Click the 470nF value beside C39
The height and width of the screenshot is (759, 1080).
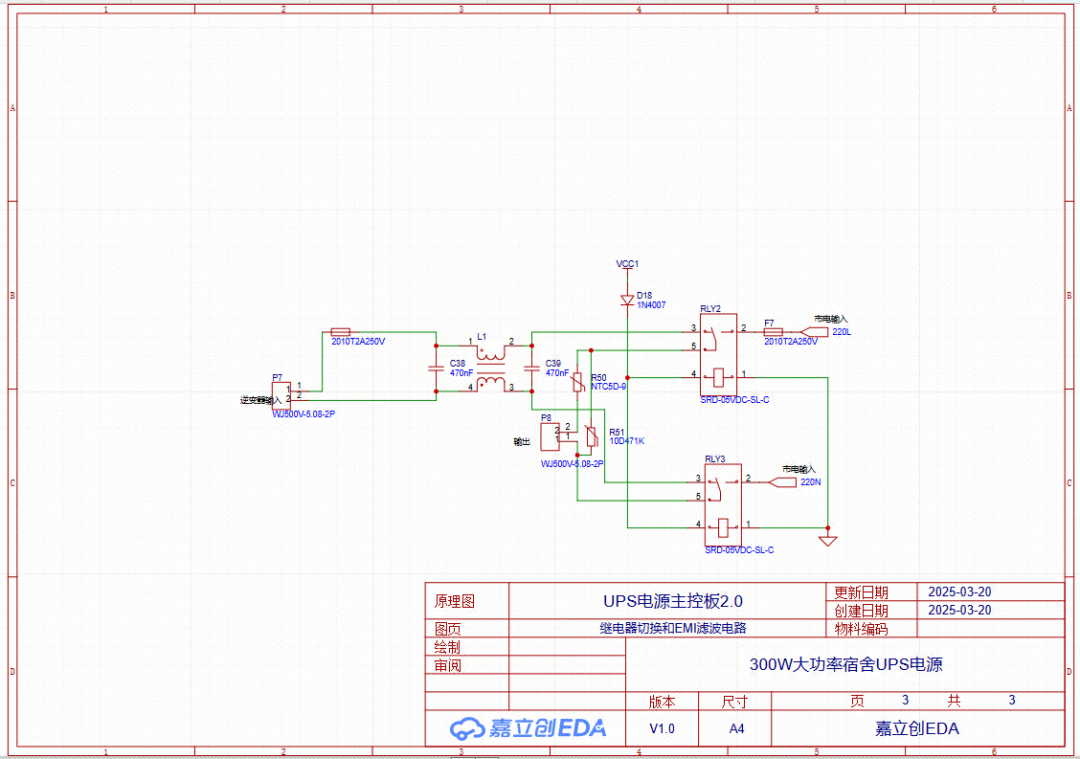pyautogui.click(x=557, y=373)
